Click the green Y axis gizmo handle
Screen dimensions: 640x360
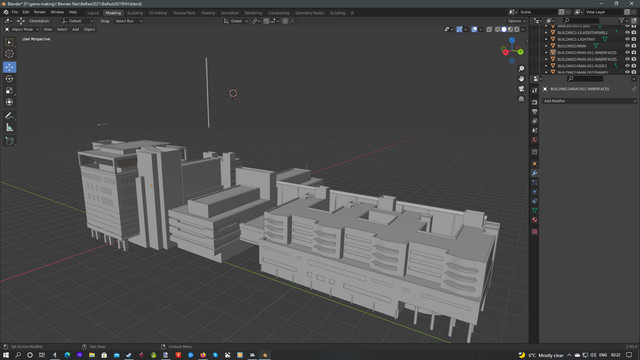(520, 52)
